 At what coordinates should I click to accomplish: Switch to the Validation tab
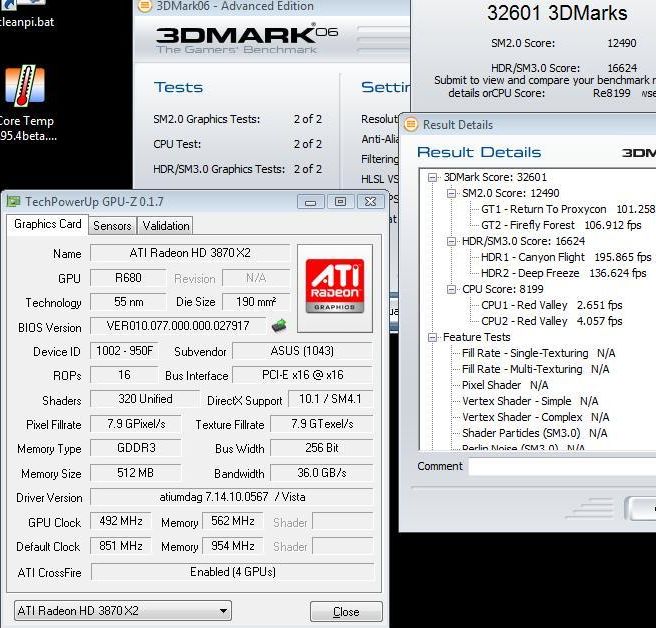(x=165, y=226)
